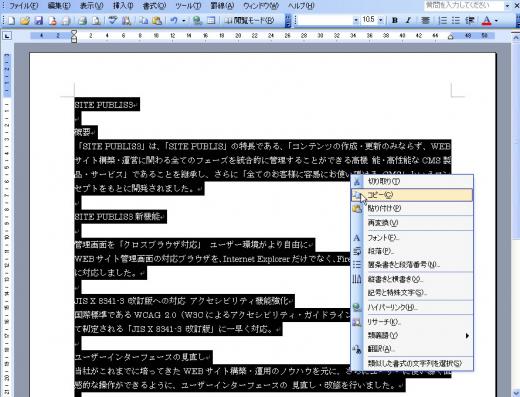Click the Permission icon beside the Save icon

[x=53, y=21]
